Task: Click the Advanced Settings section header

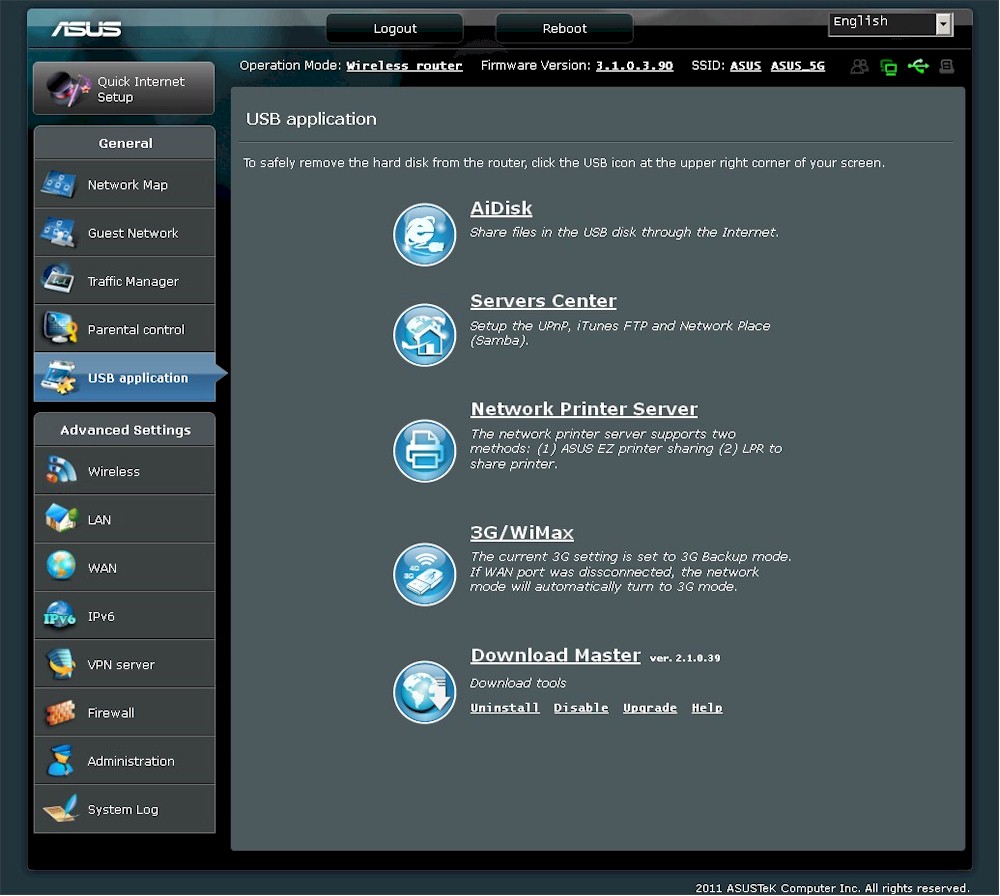Action: point(125,430)
